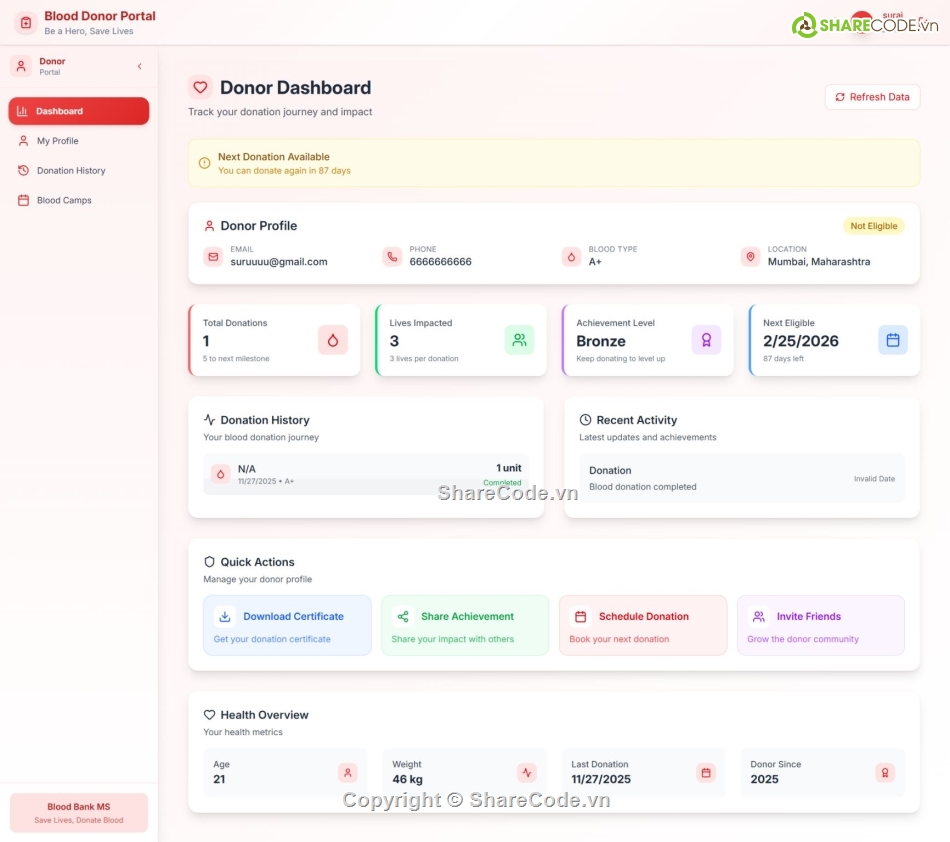Click the email icon in Donor Profile
Image resolution: width=950 pixels, height=842 pixels.
click(x=213, y=256)
